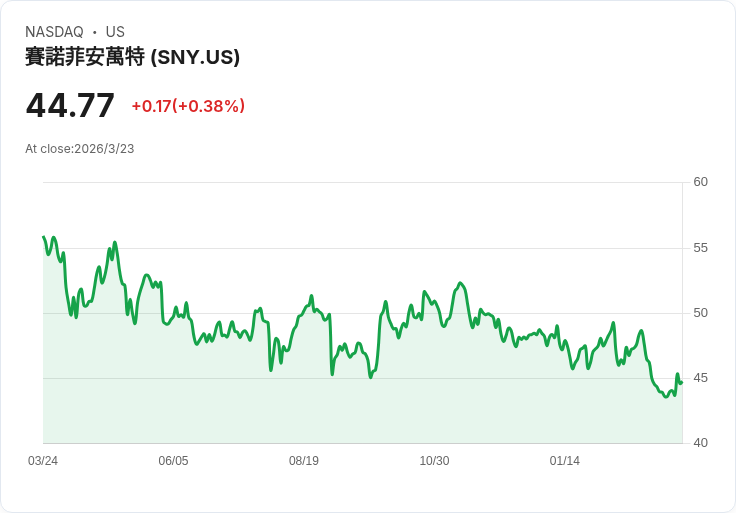Open the 賽諾菲安萬特 (SNY.US) stock title
This screenshot has width=736, height=513.
[132, 57]
